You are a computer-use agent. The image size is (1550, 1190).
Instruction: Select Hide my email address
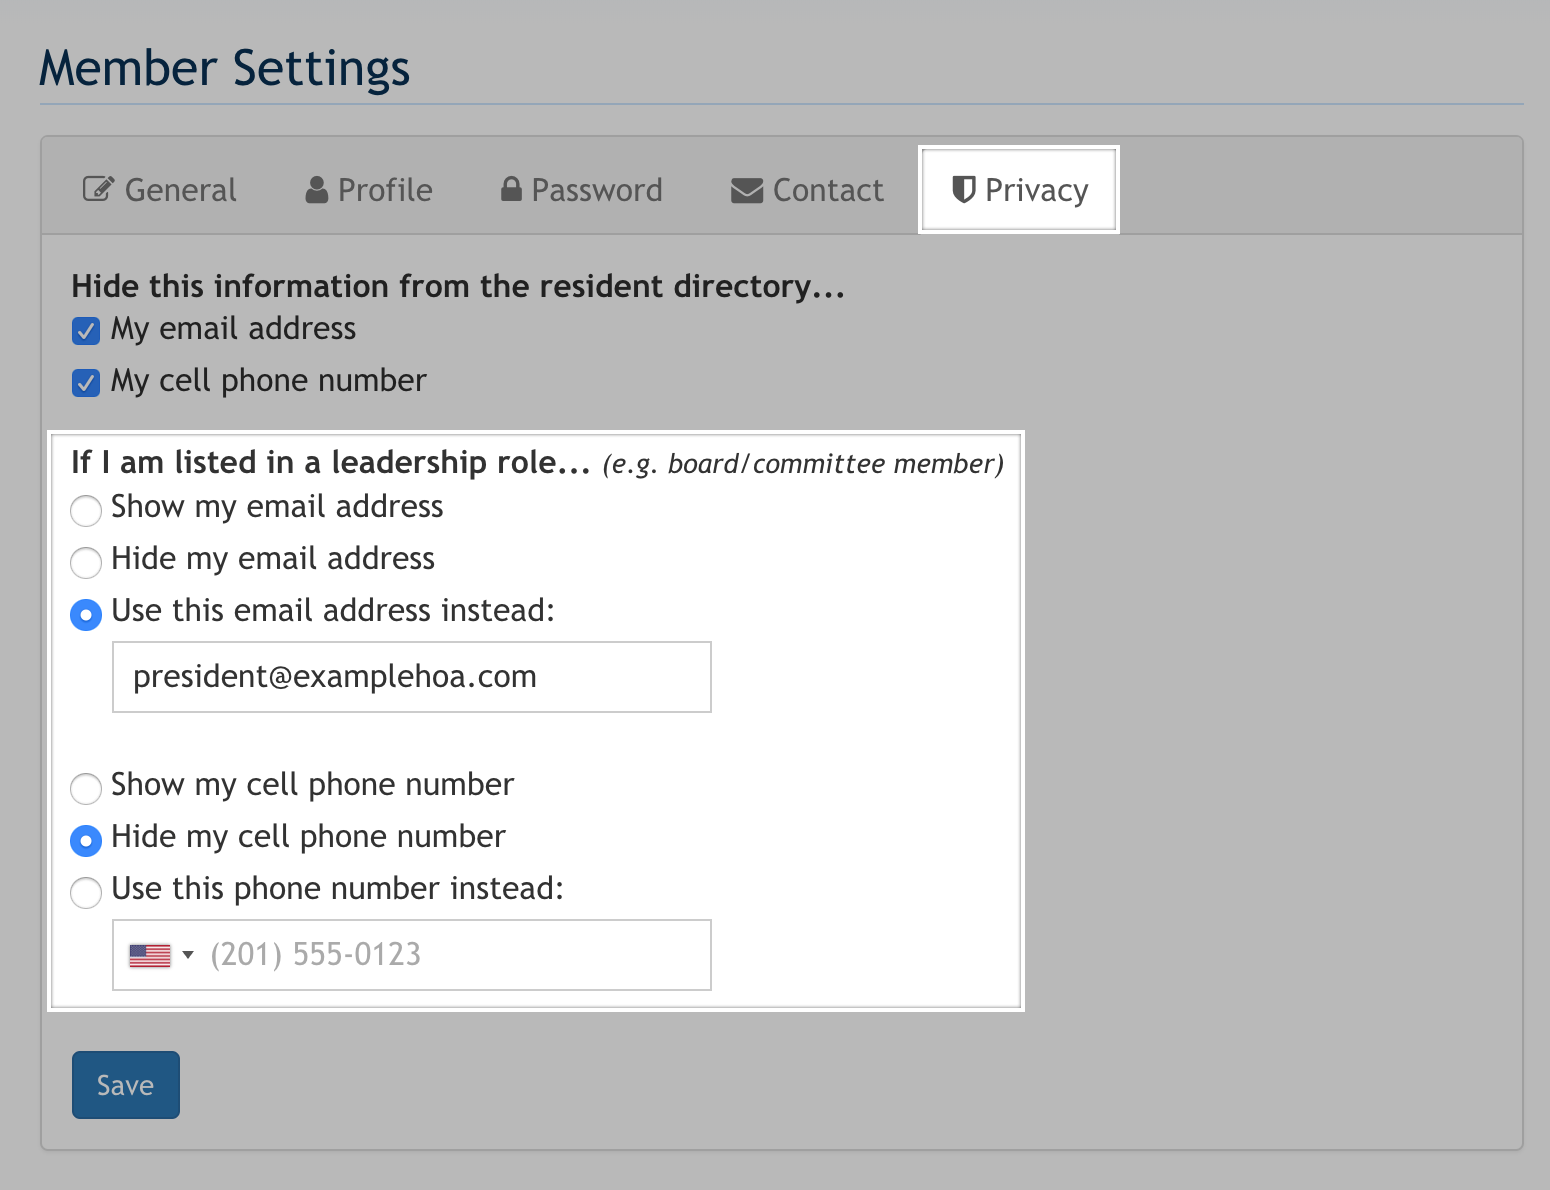(x=86, y=562)
